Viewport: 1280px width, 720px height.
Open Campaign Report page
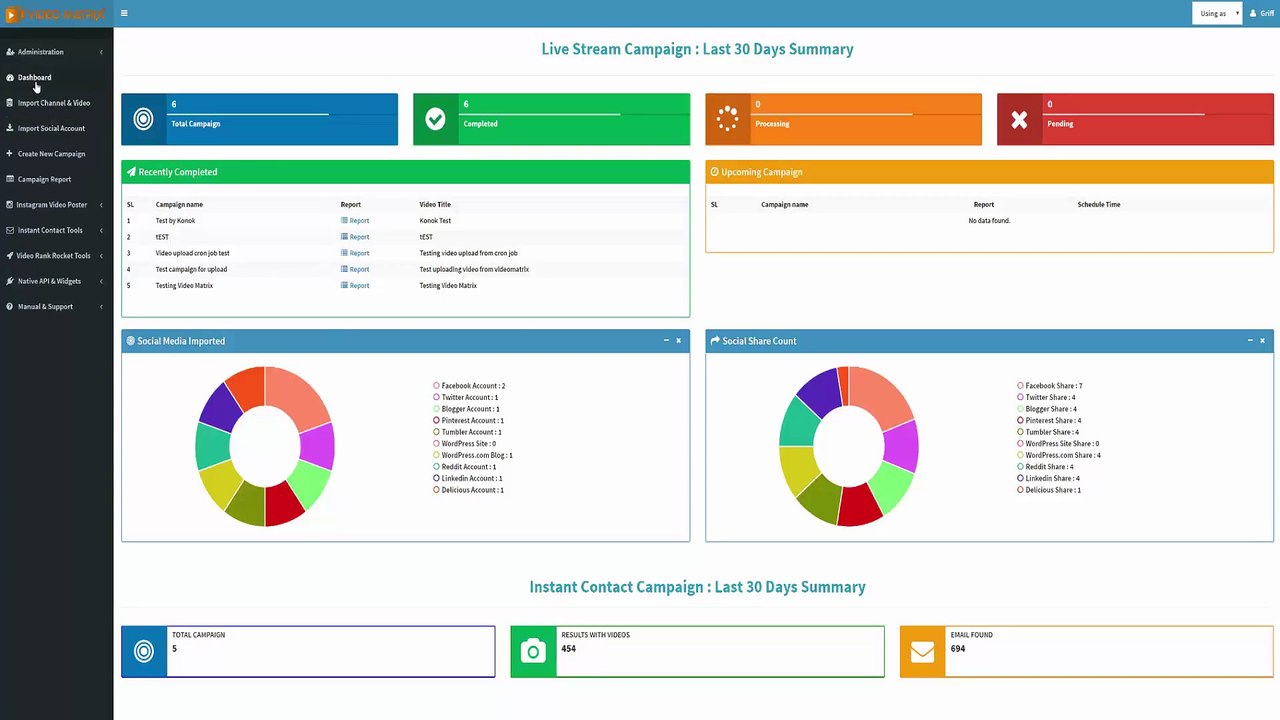point(56,179)
